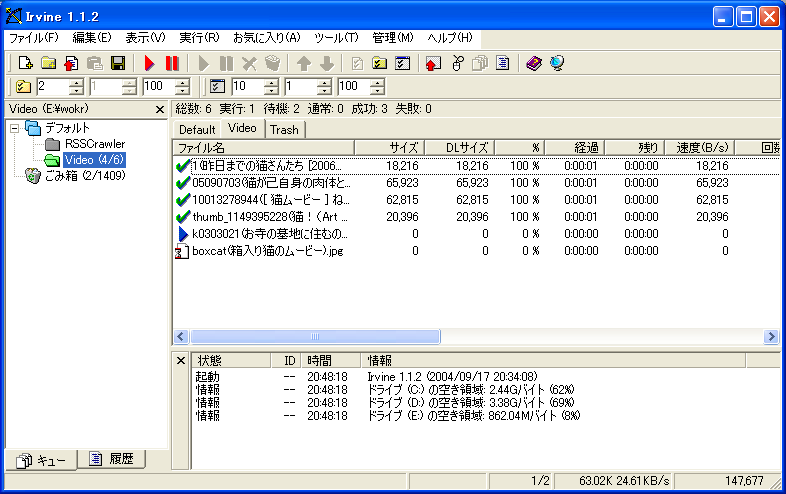Click the horizontal scrollbar right arrow

coord(771,337)
